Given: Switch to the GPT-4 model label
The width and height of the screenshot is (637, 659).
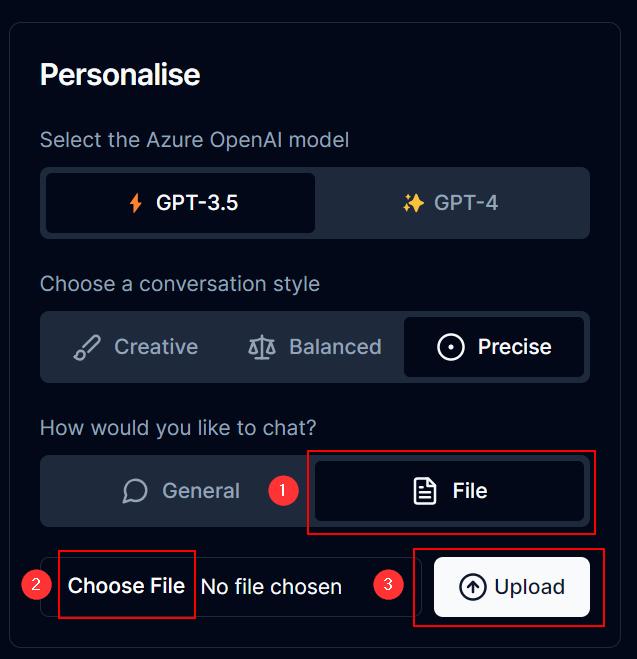Looking at the screenshot, I should click(466, 203).
